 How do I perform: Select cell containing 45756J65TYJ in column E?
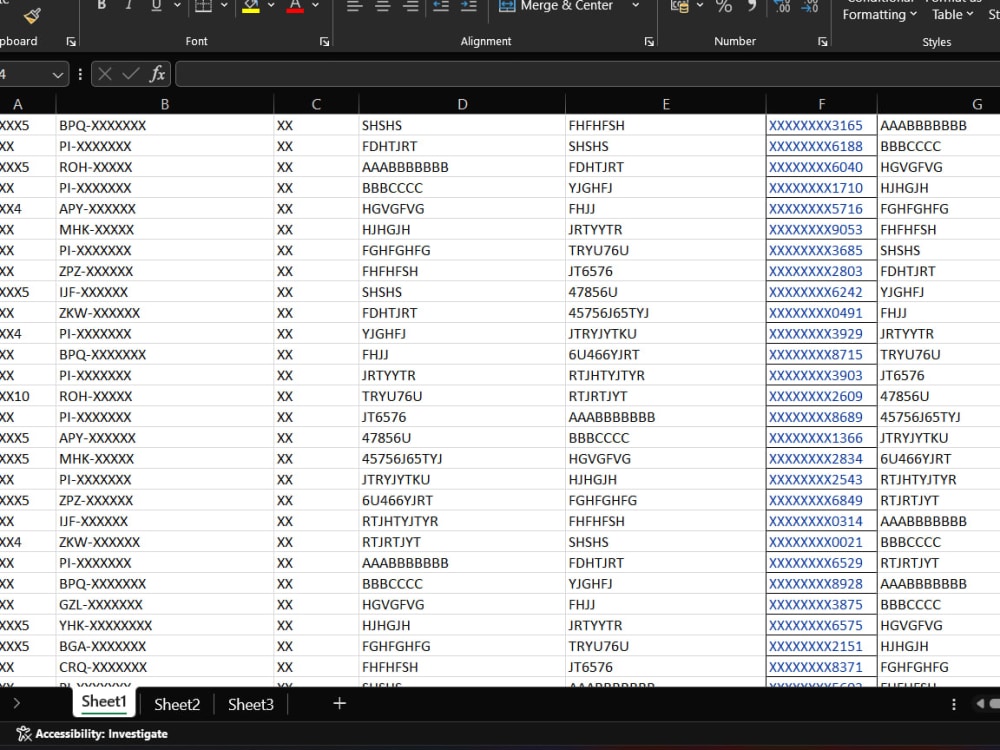tap(665, 313)
